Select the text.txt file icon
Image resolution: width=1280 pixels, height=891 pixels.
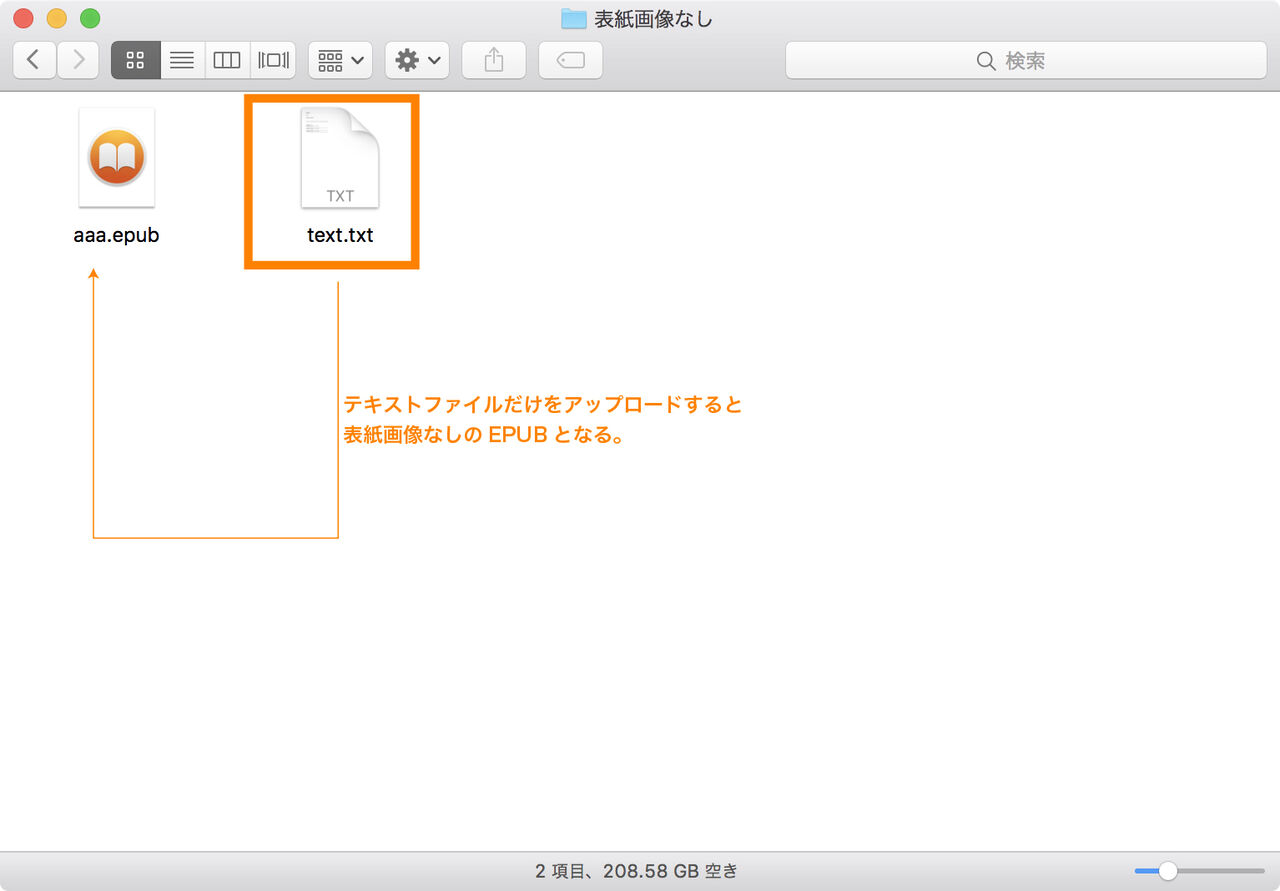click(340, 158)
